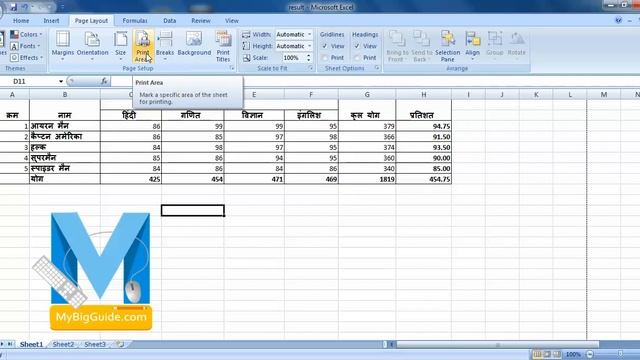Expand the Width Automatic dropdown
The width and height of the screenshot is (640, 360).
309,34
